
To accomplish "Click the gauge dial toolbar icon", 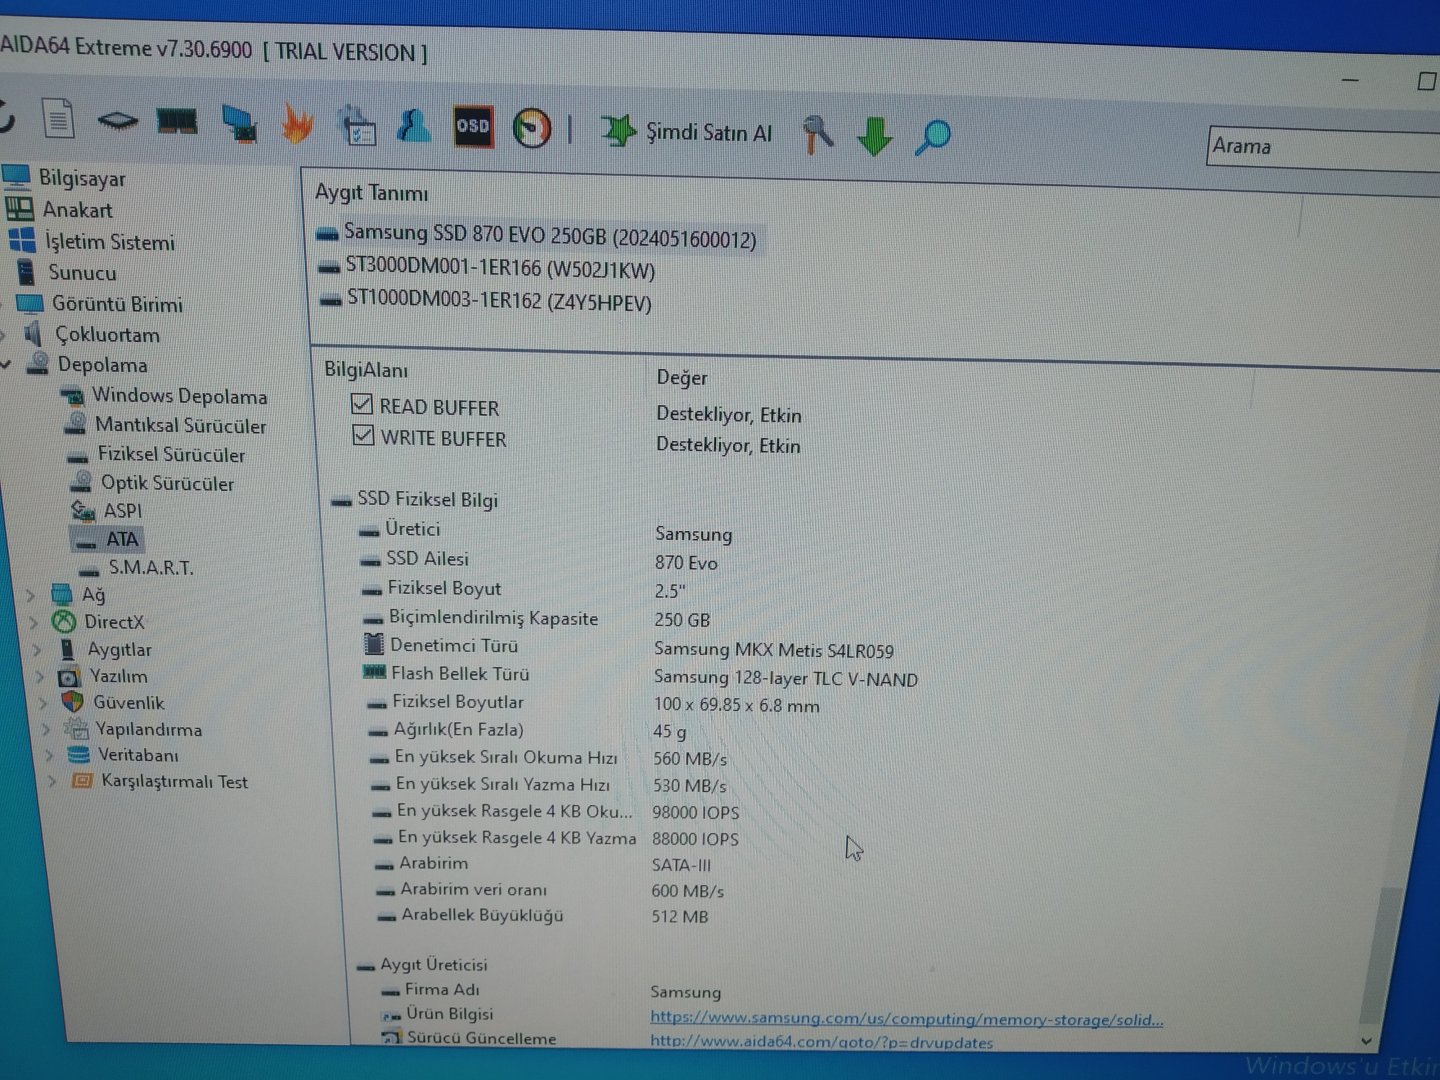I will pos(532,128).
